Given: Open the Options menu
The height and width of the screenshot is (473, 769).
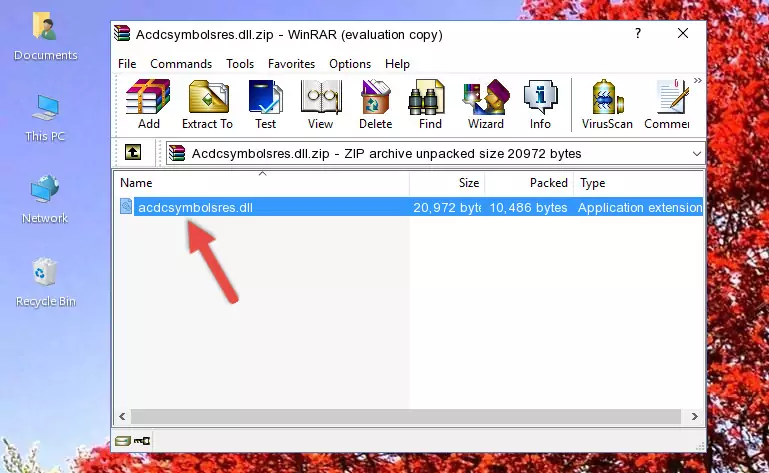Looking at the screenshot, I should pyautogui.click(x=350, y=64).
